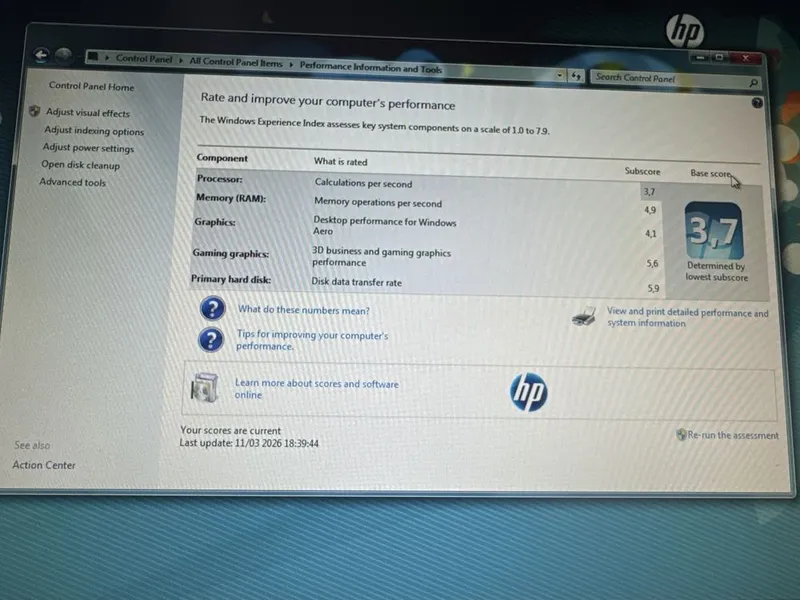Select the Graphics row label
This screenshot has height=600, width=800.
[215, 222]
